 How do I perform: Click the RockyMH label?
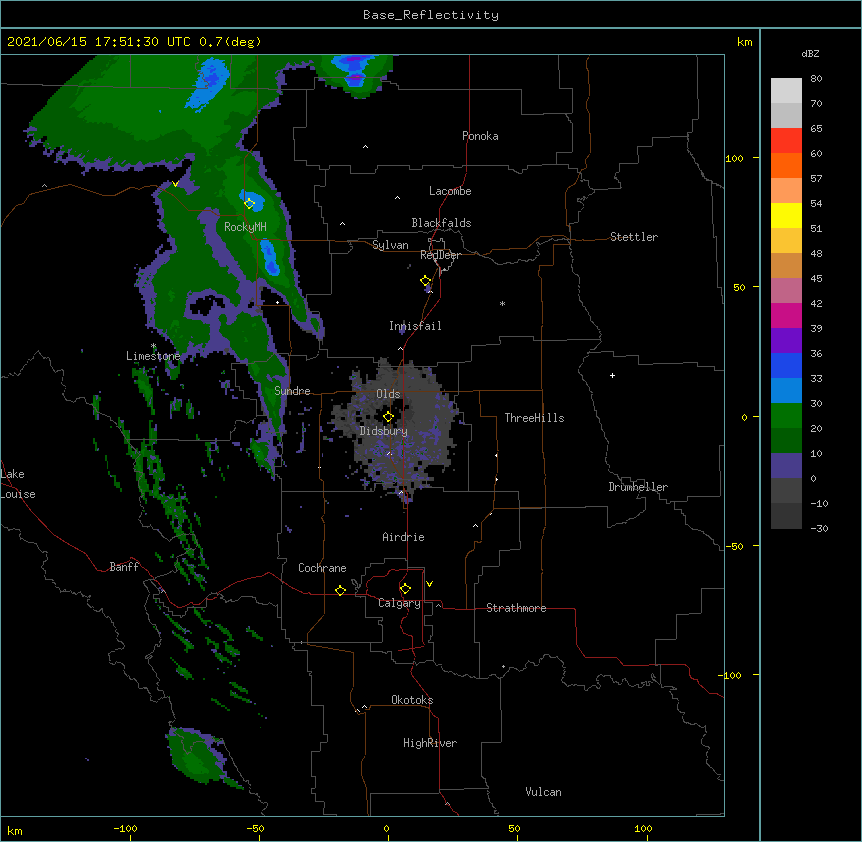pyautogui.click(x=245, y=227)
